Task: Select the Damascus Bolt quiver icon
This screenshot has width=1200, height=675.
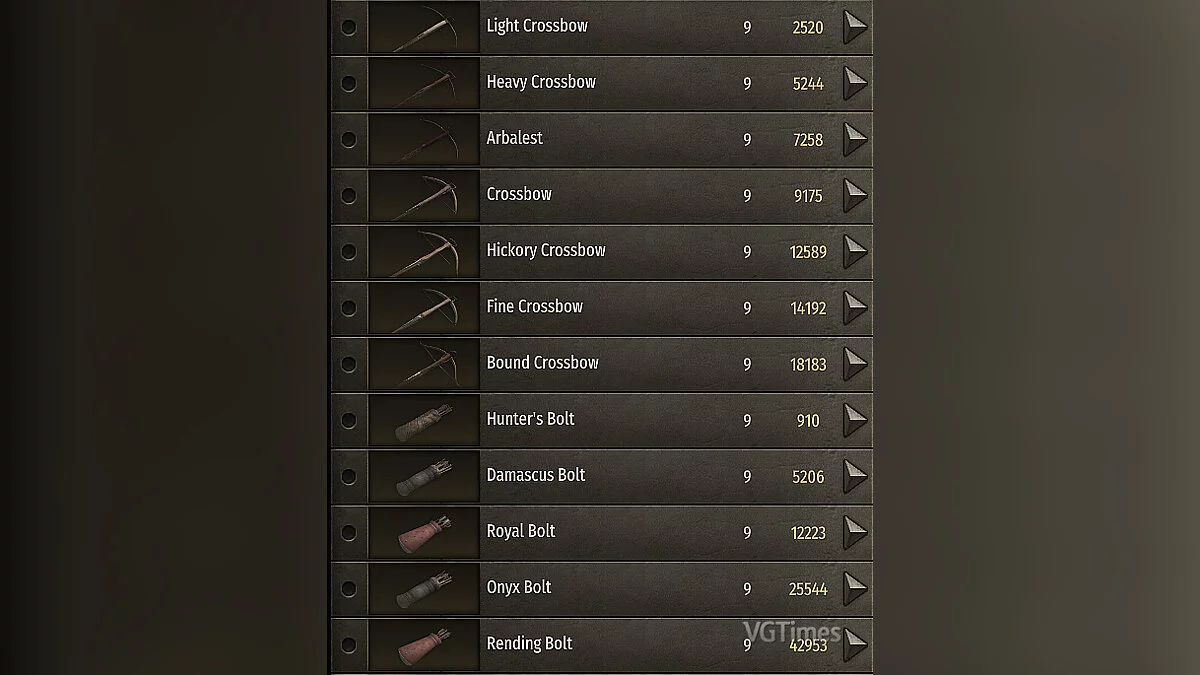Action: pyautogui.click(x=424, y=476)
